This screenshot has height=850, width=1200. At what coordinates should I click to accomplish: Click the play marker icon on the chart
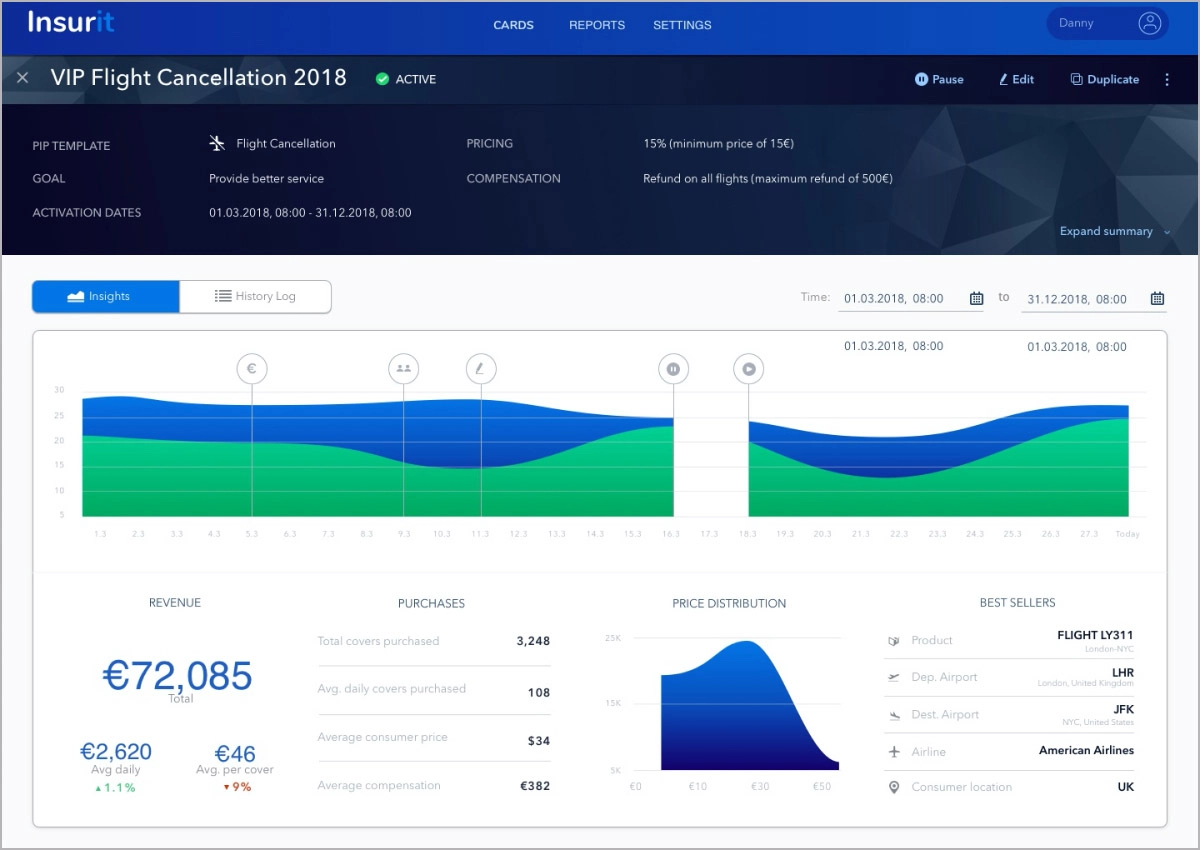point(748,369)
